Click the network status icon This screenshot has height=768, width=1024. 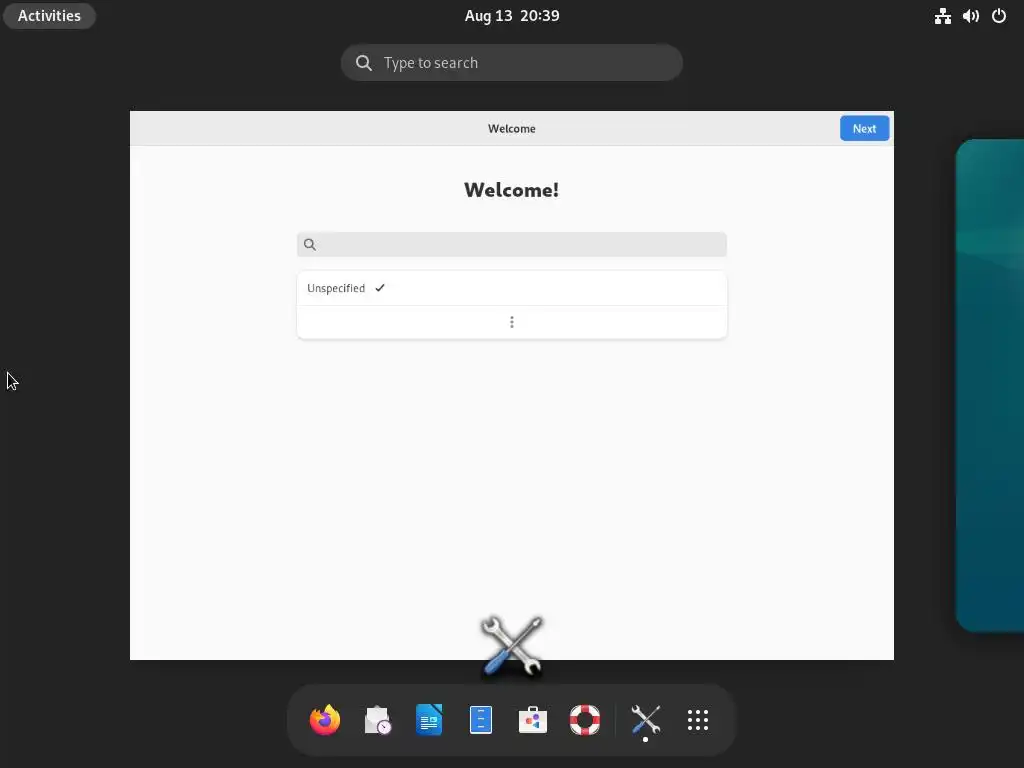pos(942,16)
